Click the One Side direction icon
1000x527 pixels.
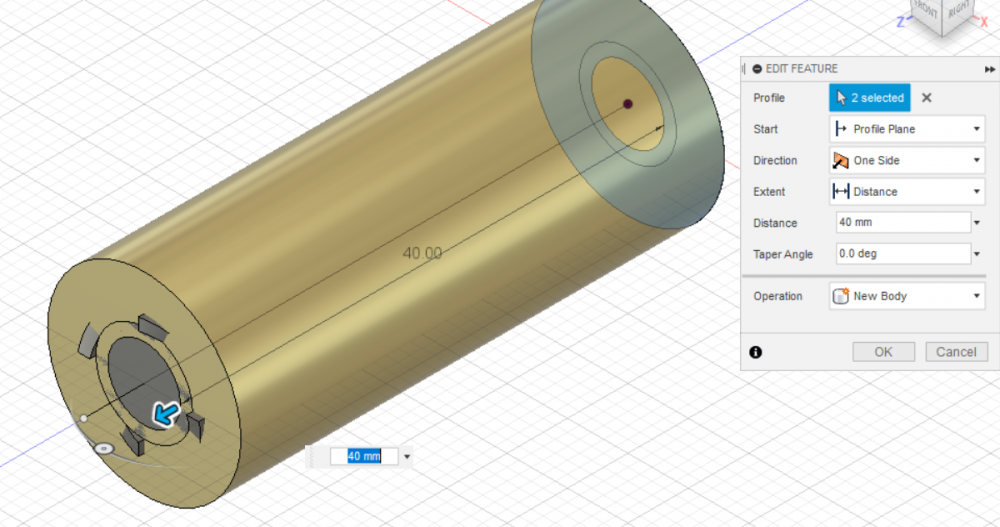click(841, 160)
